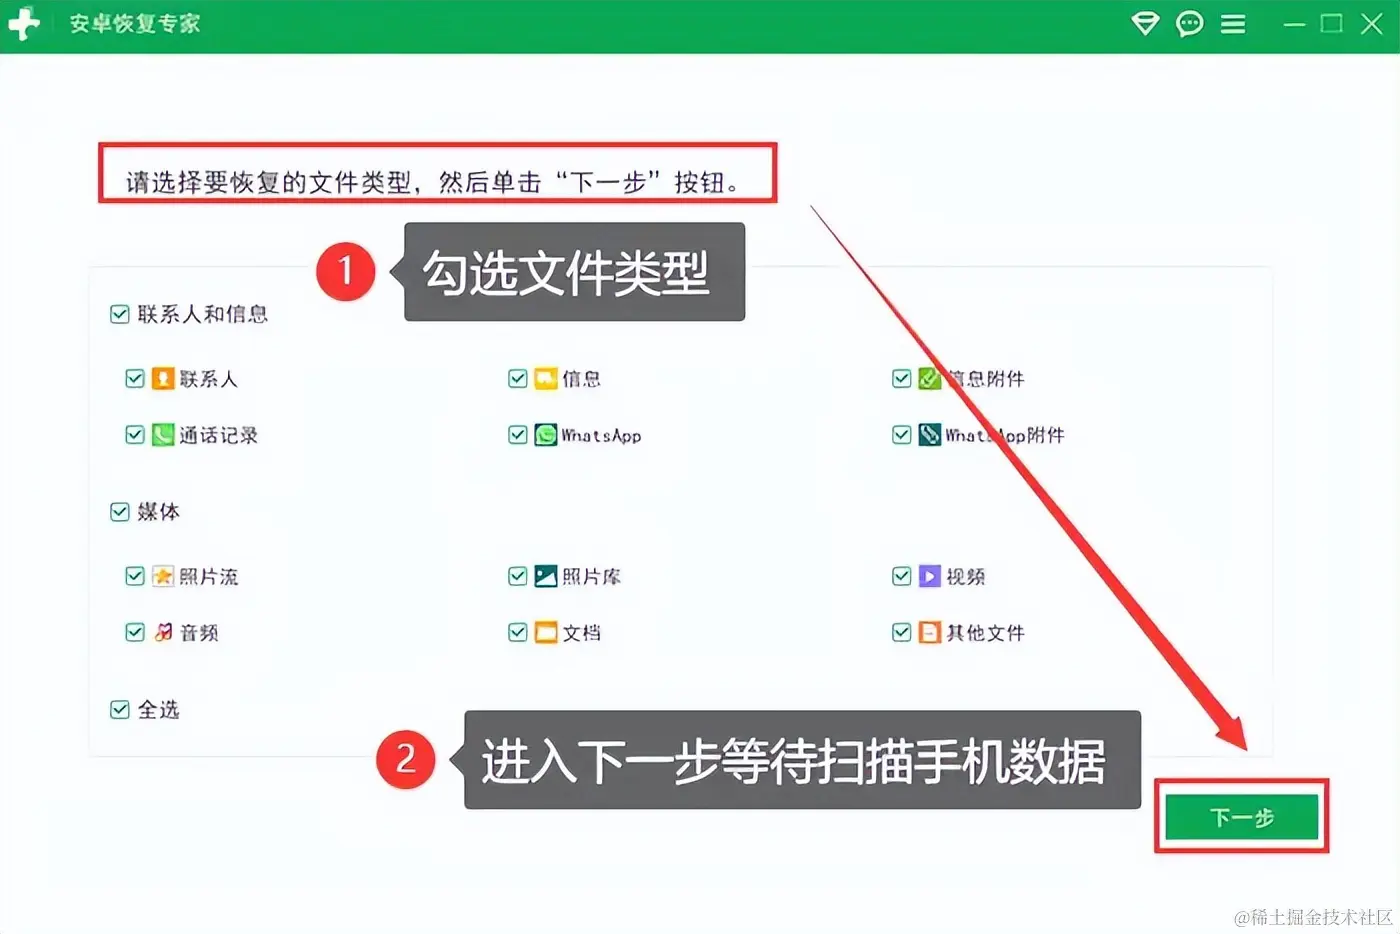Viewport: 1400px width, 934px height.
Task: Toggle the 照片库 checkbox
Action: click(x=518, y=576)
